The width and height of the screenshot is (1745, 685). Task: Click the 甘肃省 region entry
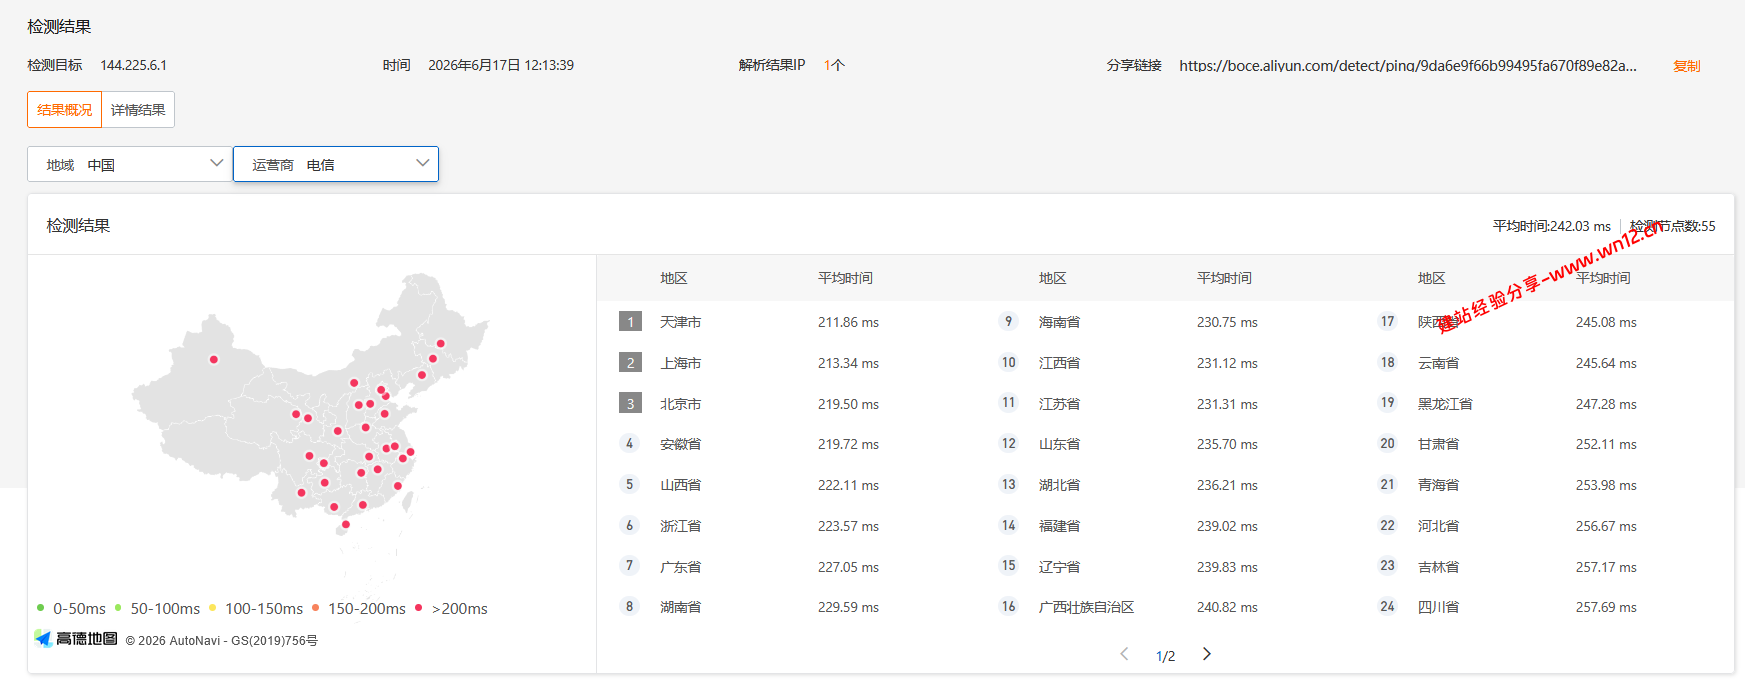[1438, 444]
